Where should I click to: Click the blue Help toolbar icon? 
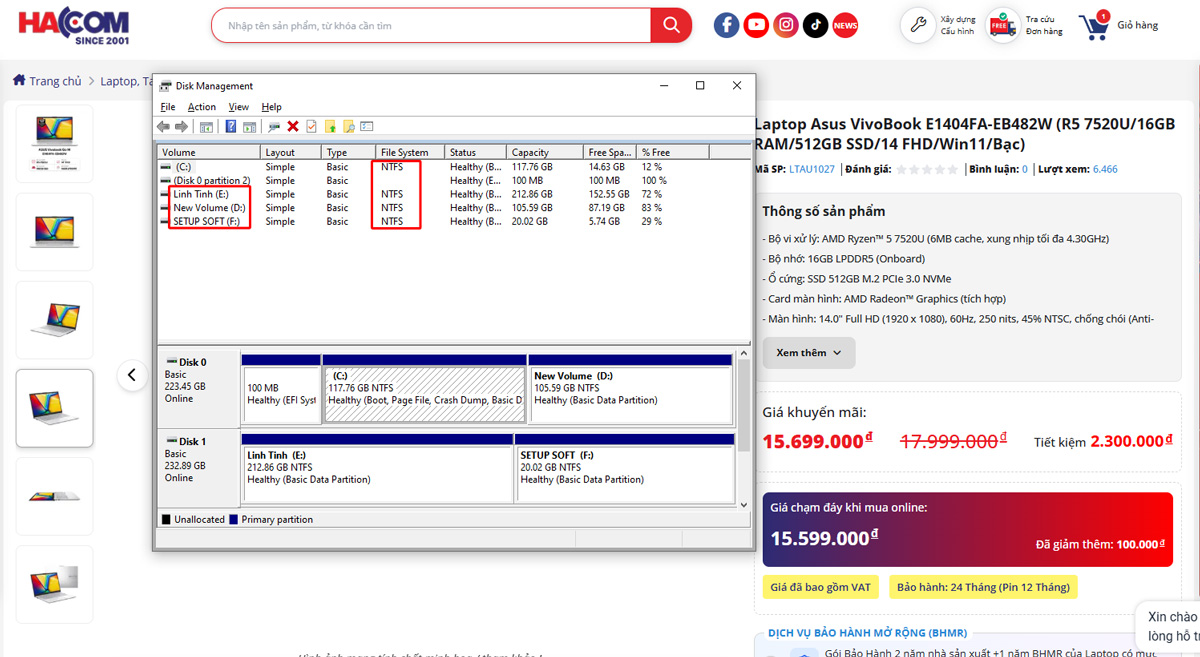tap(231, 127)
